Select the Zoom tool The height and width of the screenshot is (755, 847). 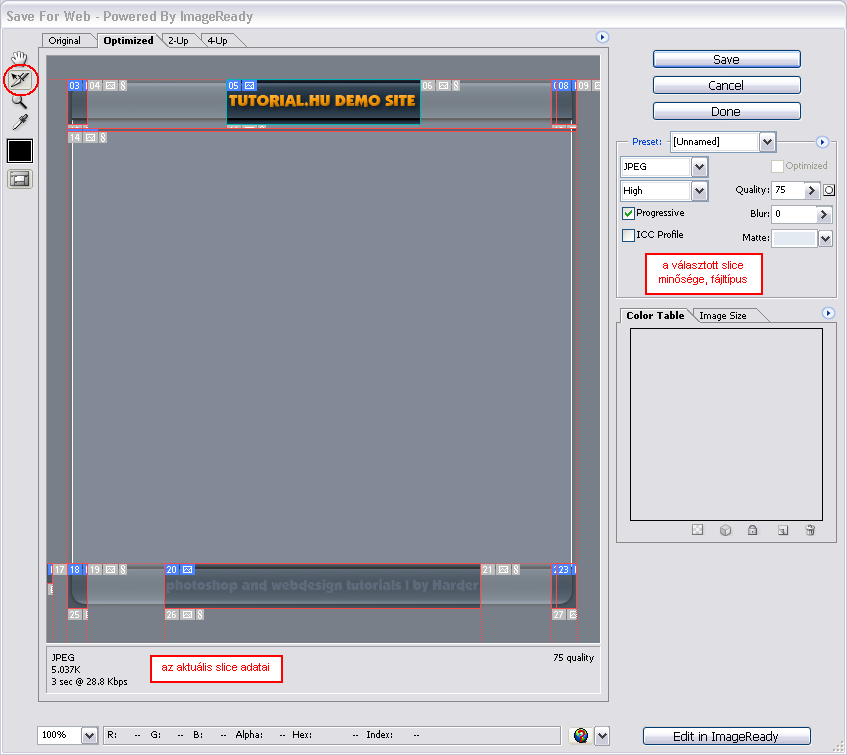click(x=19, y=100)
